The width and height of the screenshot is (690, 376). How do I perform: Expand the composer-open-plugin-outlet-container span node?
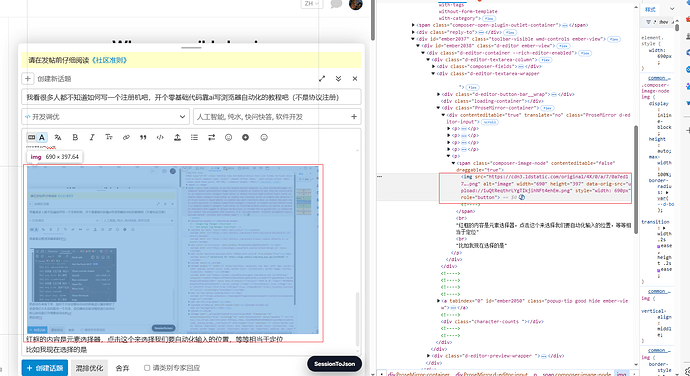pyautogui.click(x=413, y=25)
